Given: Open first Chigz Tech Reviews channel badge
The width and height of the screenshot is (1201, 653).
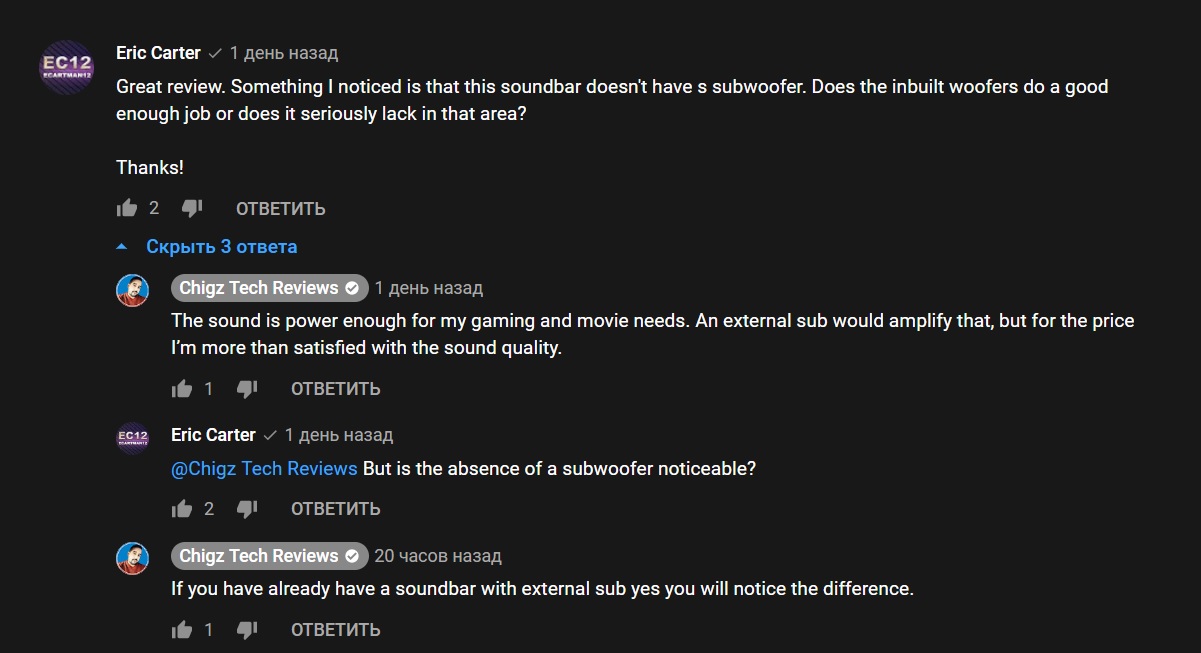Looking at the screenshot, I should (269, 288).
